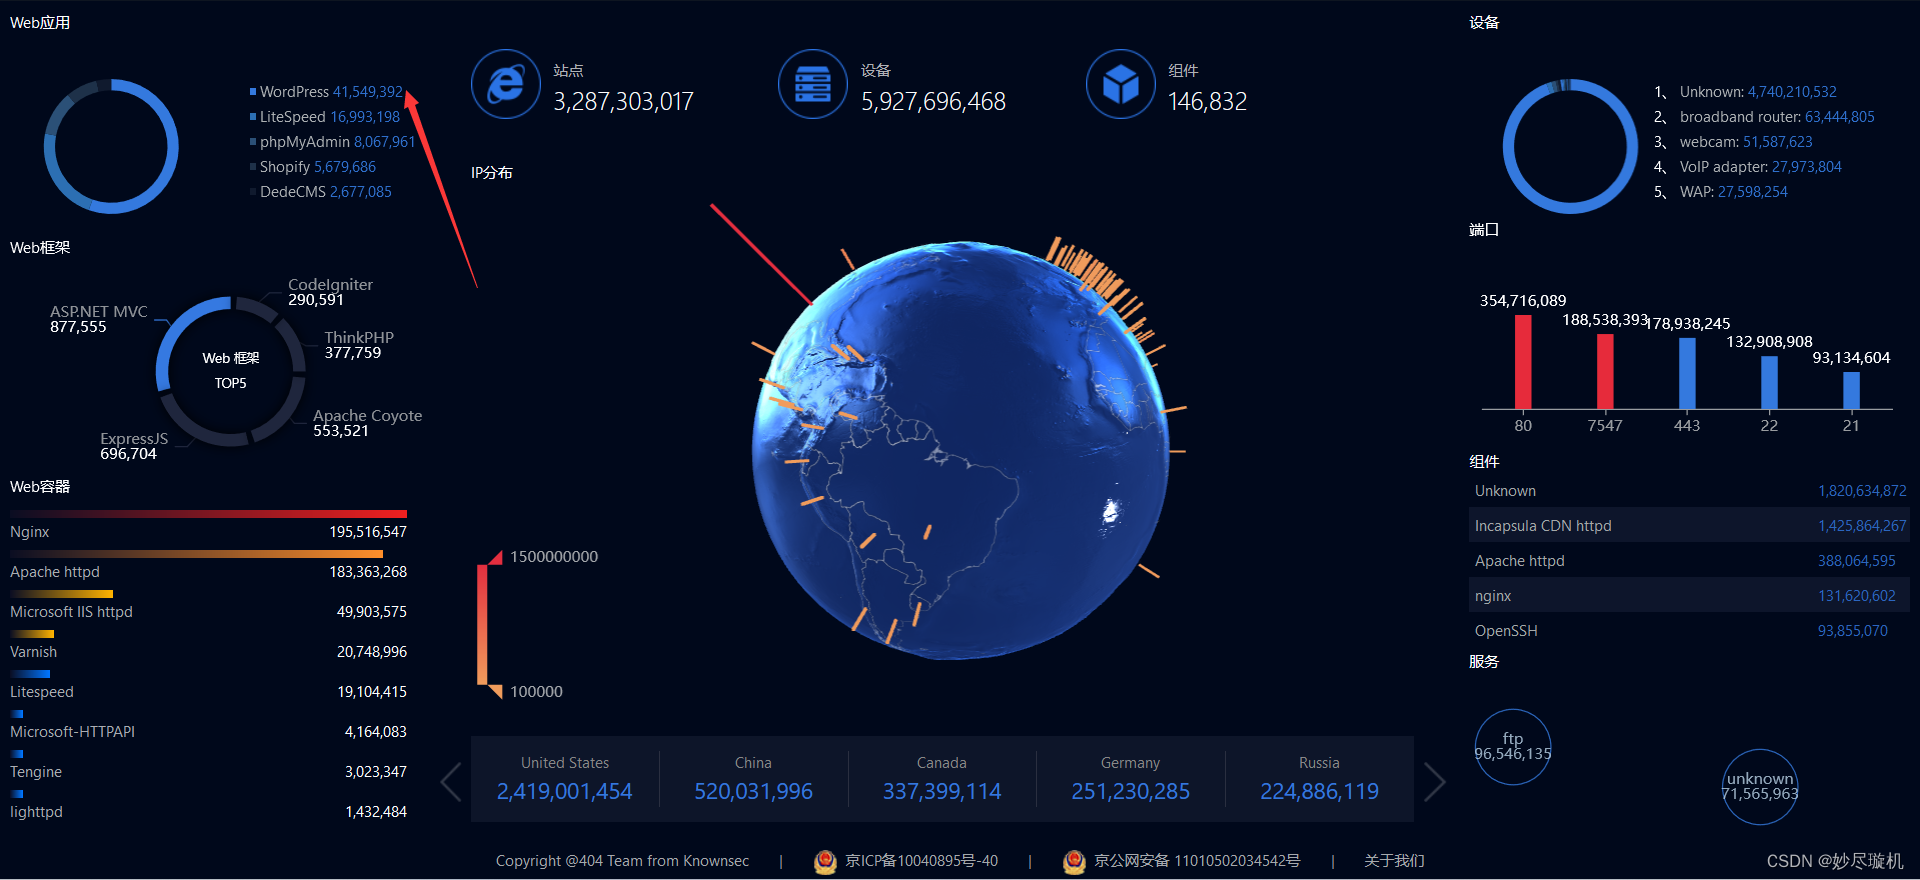The image size is (1920, 880).
Task: Open the 关于我们 link
Action: [x=1394, y=861]
